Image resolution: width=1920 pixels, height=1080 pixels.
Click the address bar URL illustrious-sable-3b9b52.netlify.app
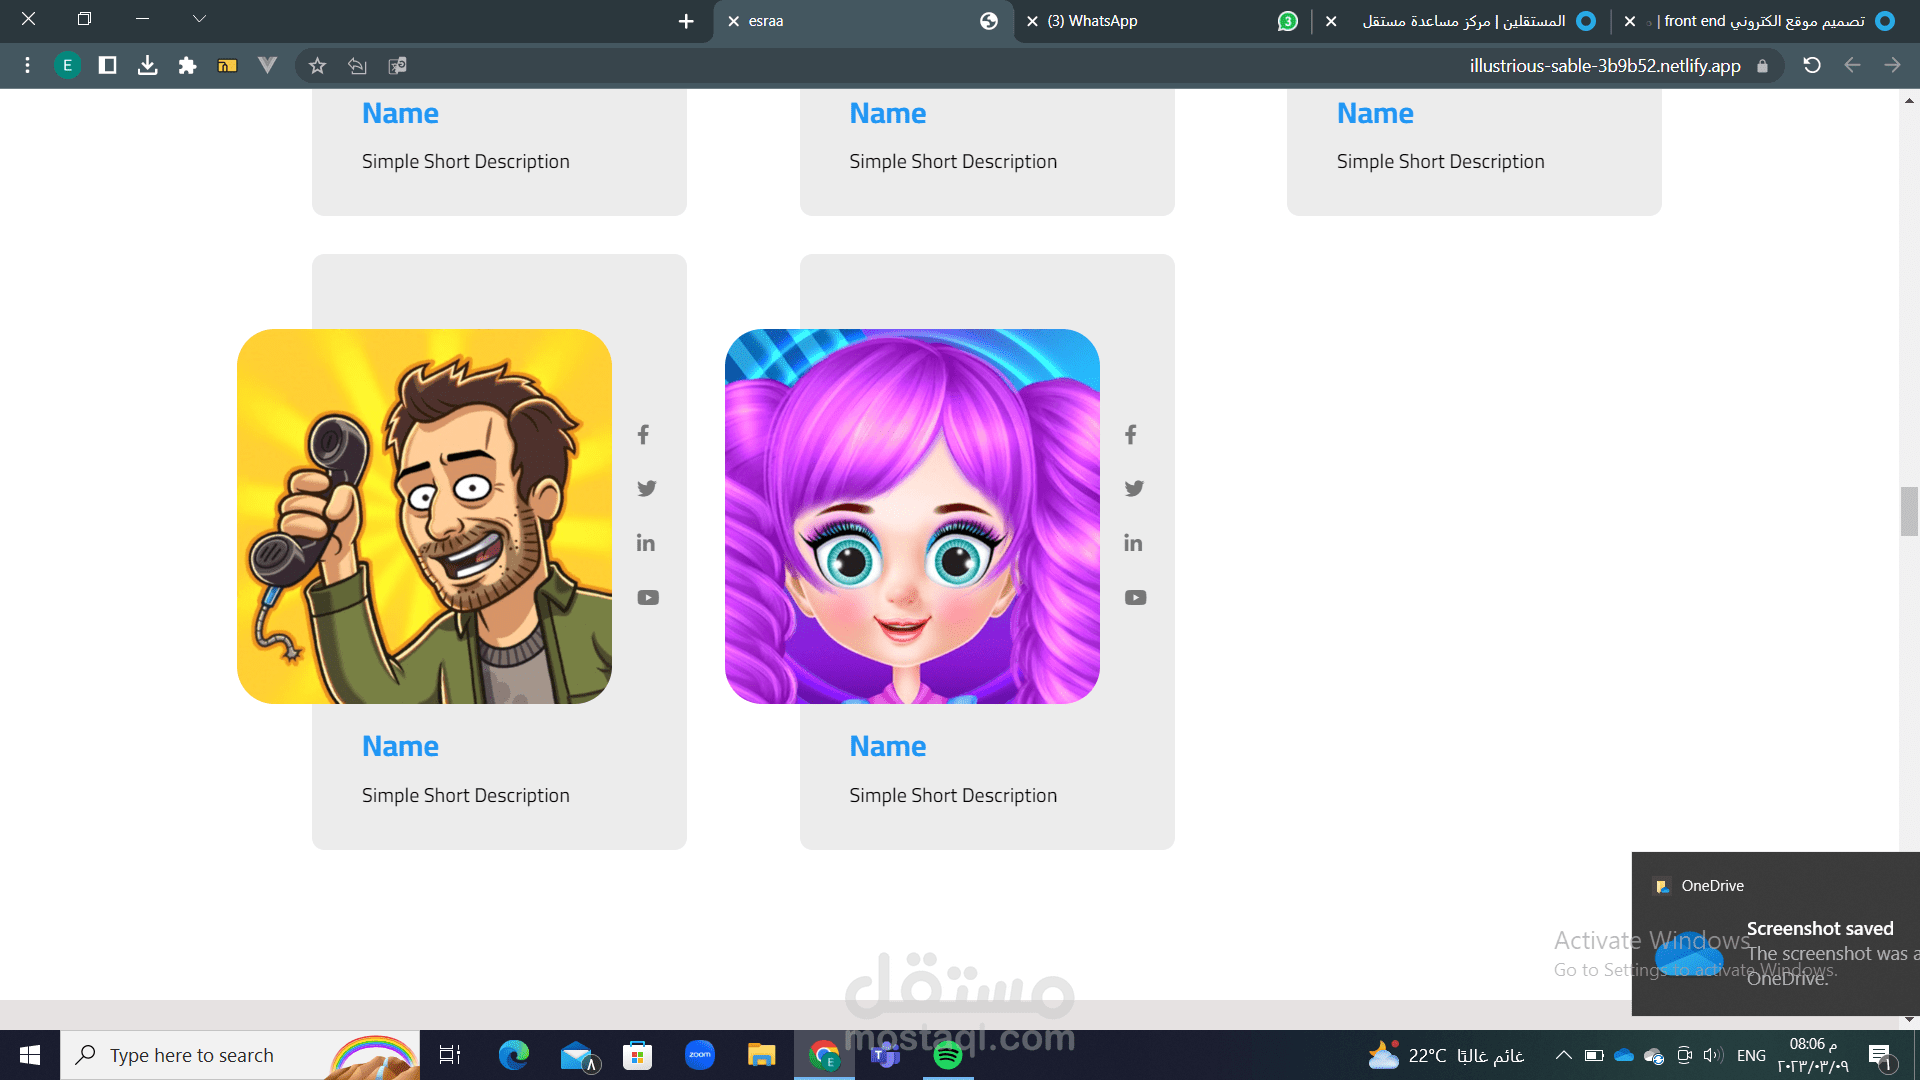[x=1605, y=66]
